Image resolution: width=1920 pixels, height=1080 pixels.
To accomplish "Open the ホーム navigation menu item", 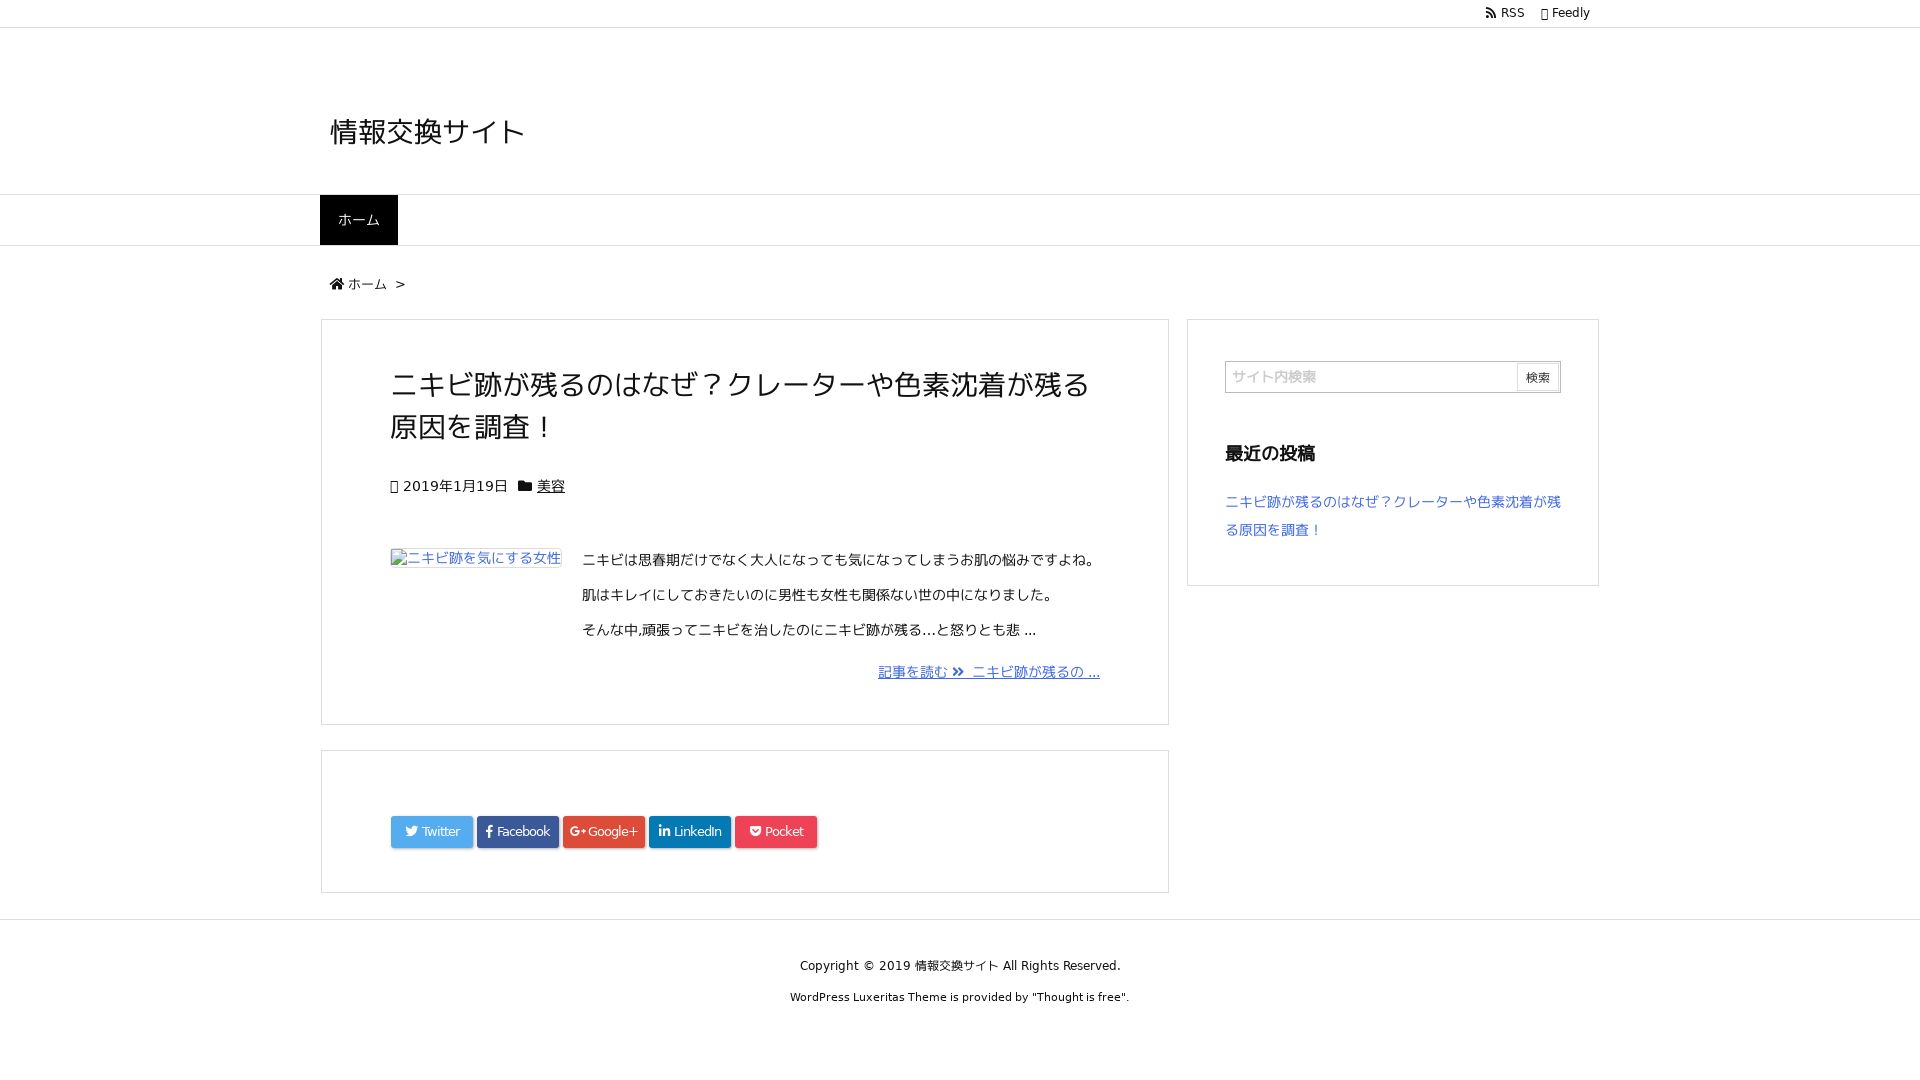I will (358, 219).
